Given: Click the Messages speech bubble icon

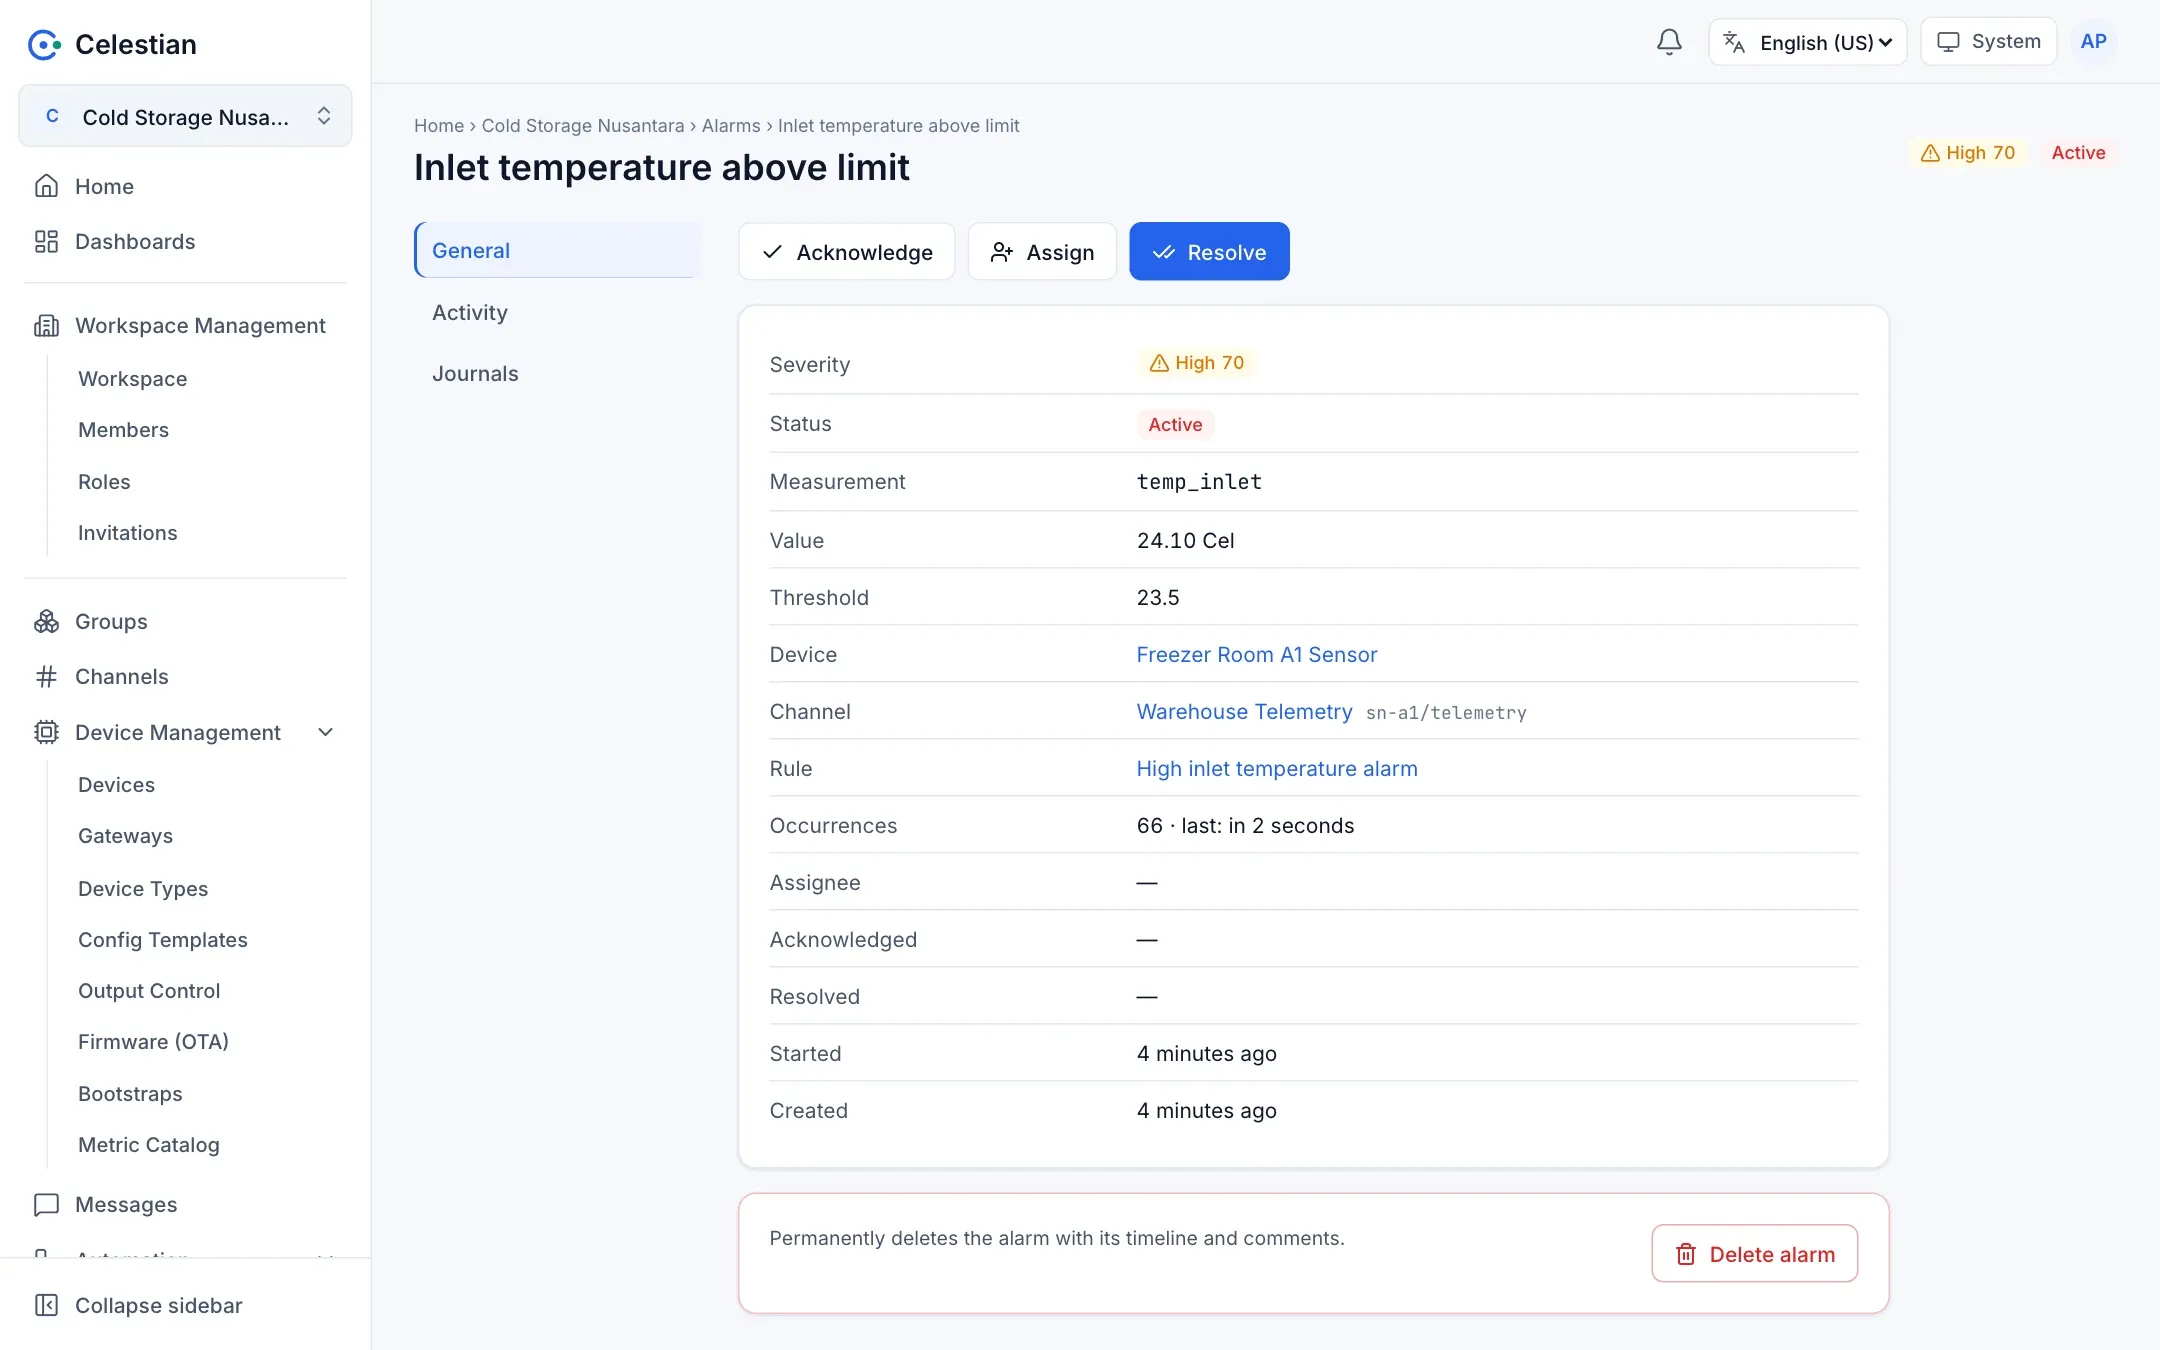Looking at the screenshot, I should [46, 1205].
